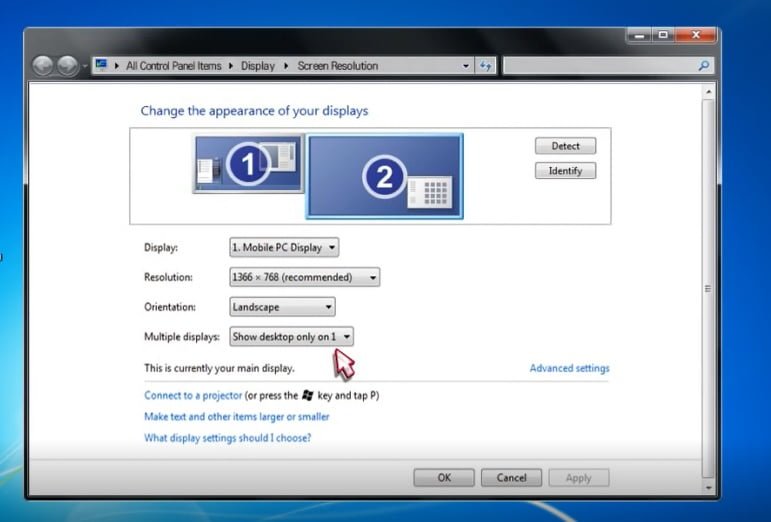Viewport: 771px width, 522px height.
Task: Click the Back navigation arrow
Action: click(44, 66)
